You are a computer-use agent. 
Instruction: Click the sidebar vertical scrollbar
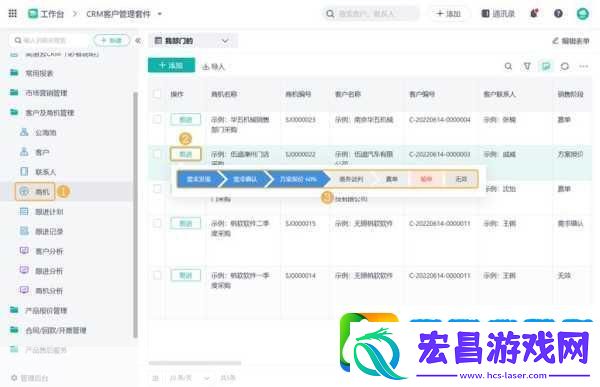pyautogui.click(x=135, y=215)
